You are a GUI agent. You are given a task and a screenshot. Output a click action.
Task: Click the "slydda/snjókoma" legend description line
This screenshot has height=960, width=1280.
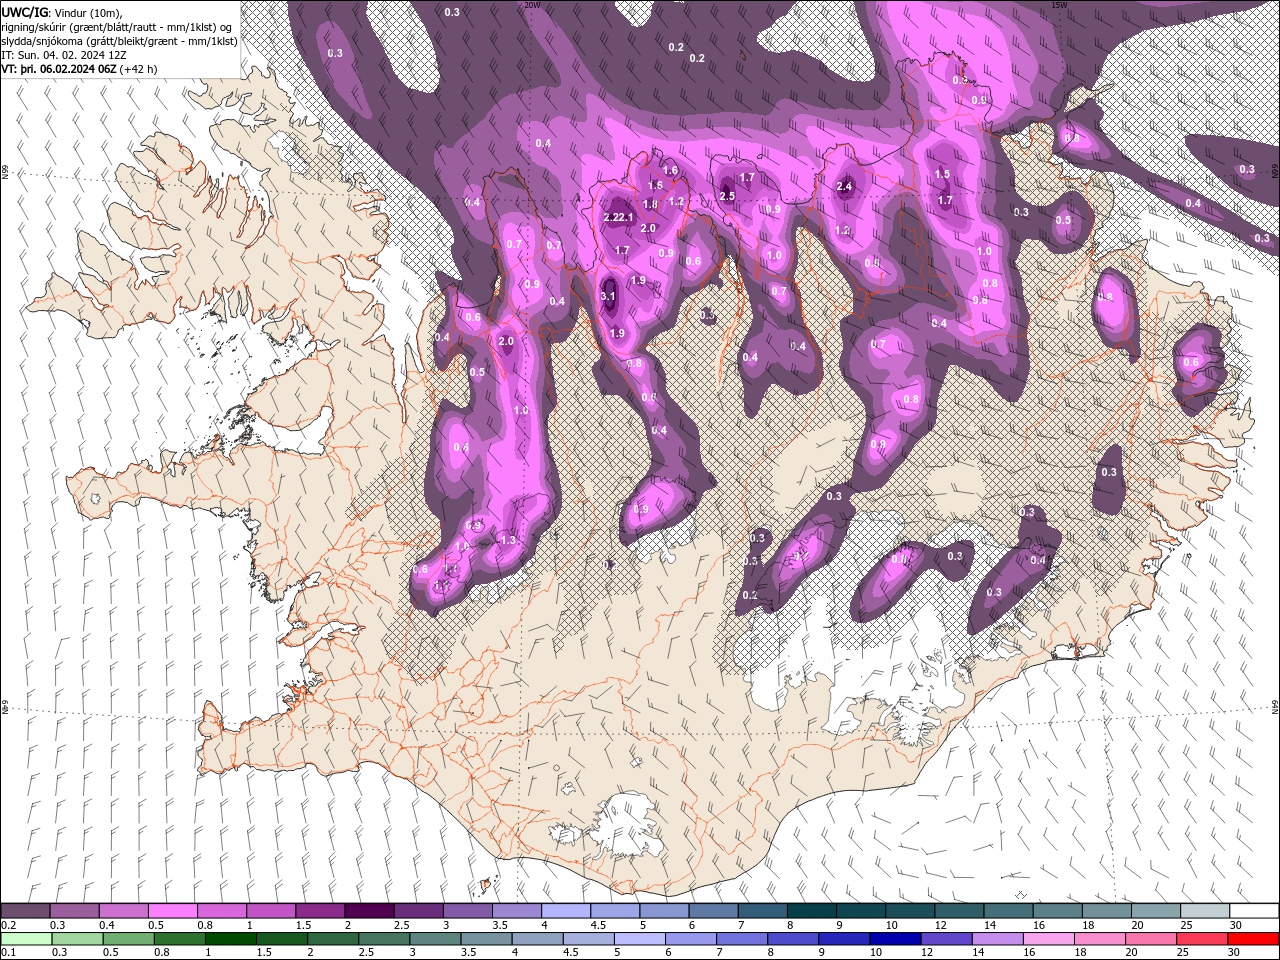coord(120,41)
